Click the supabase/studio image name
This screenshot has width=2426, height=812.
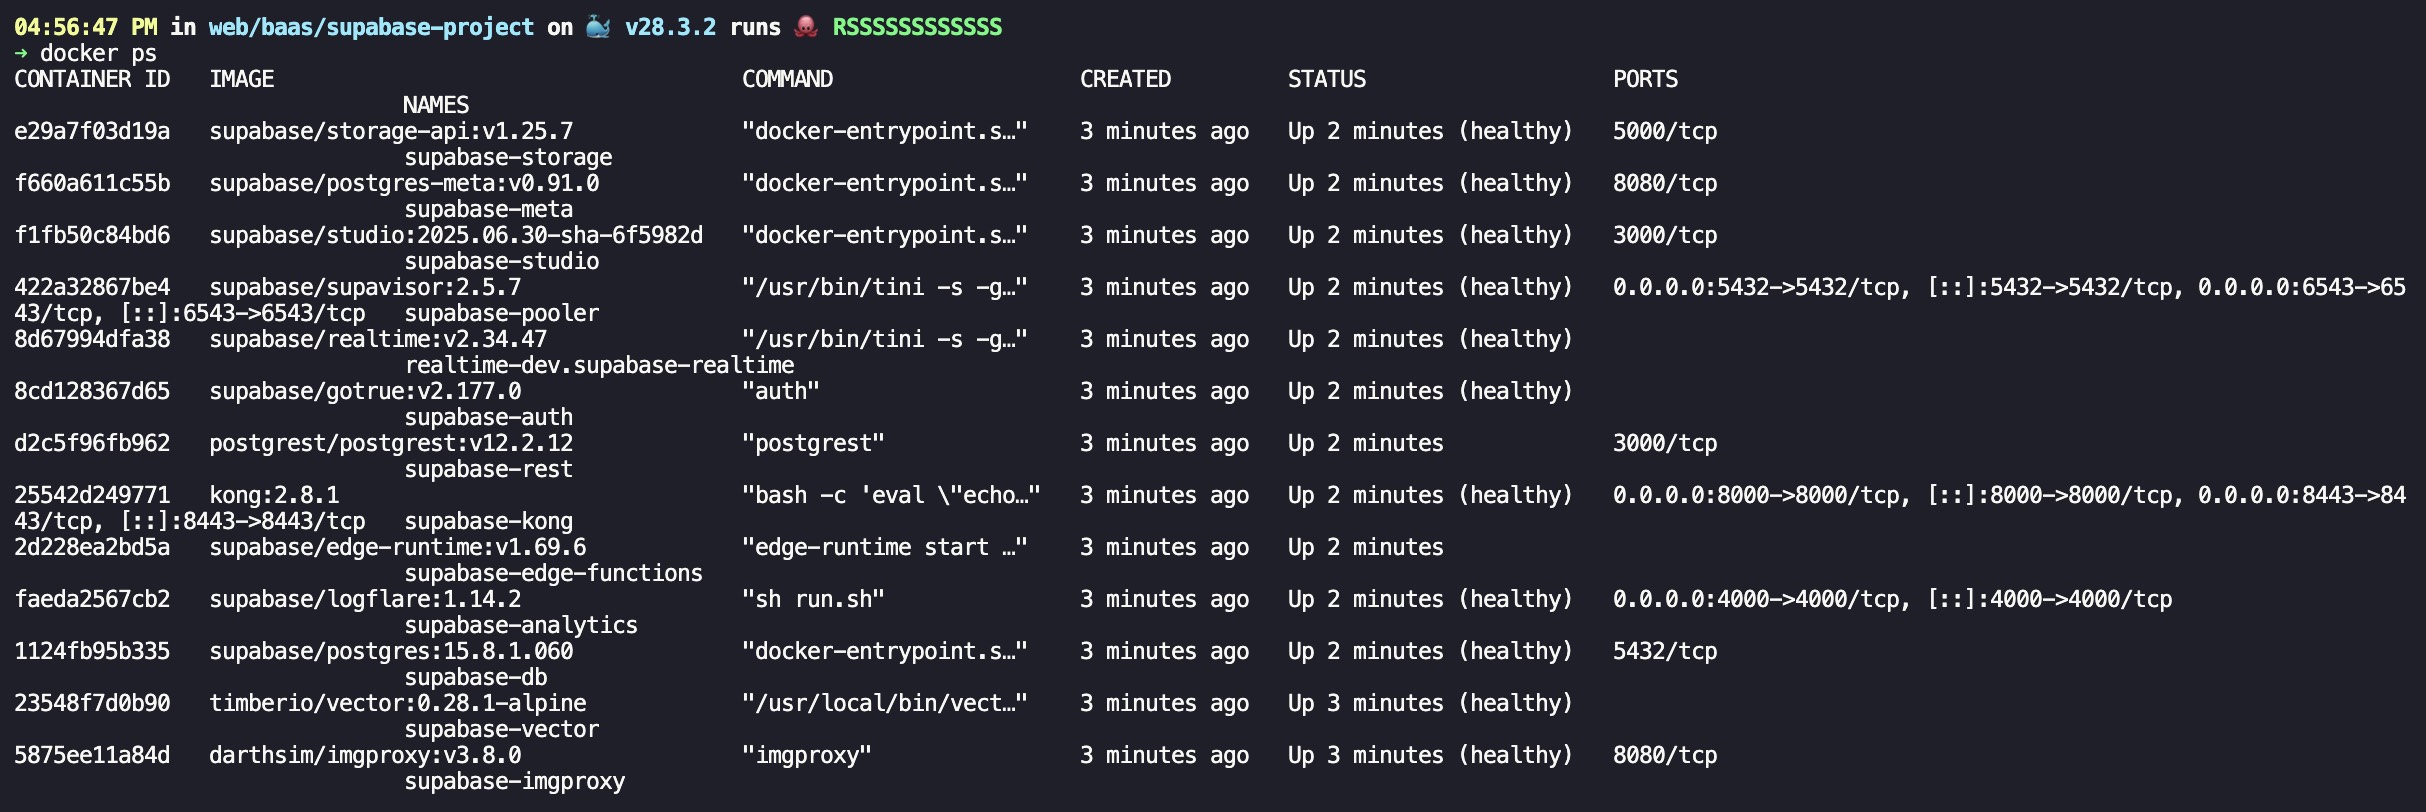tap(455, 235)
